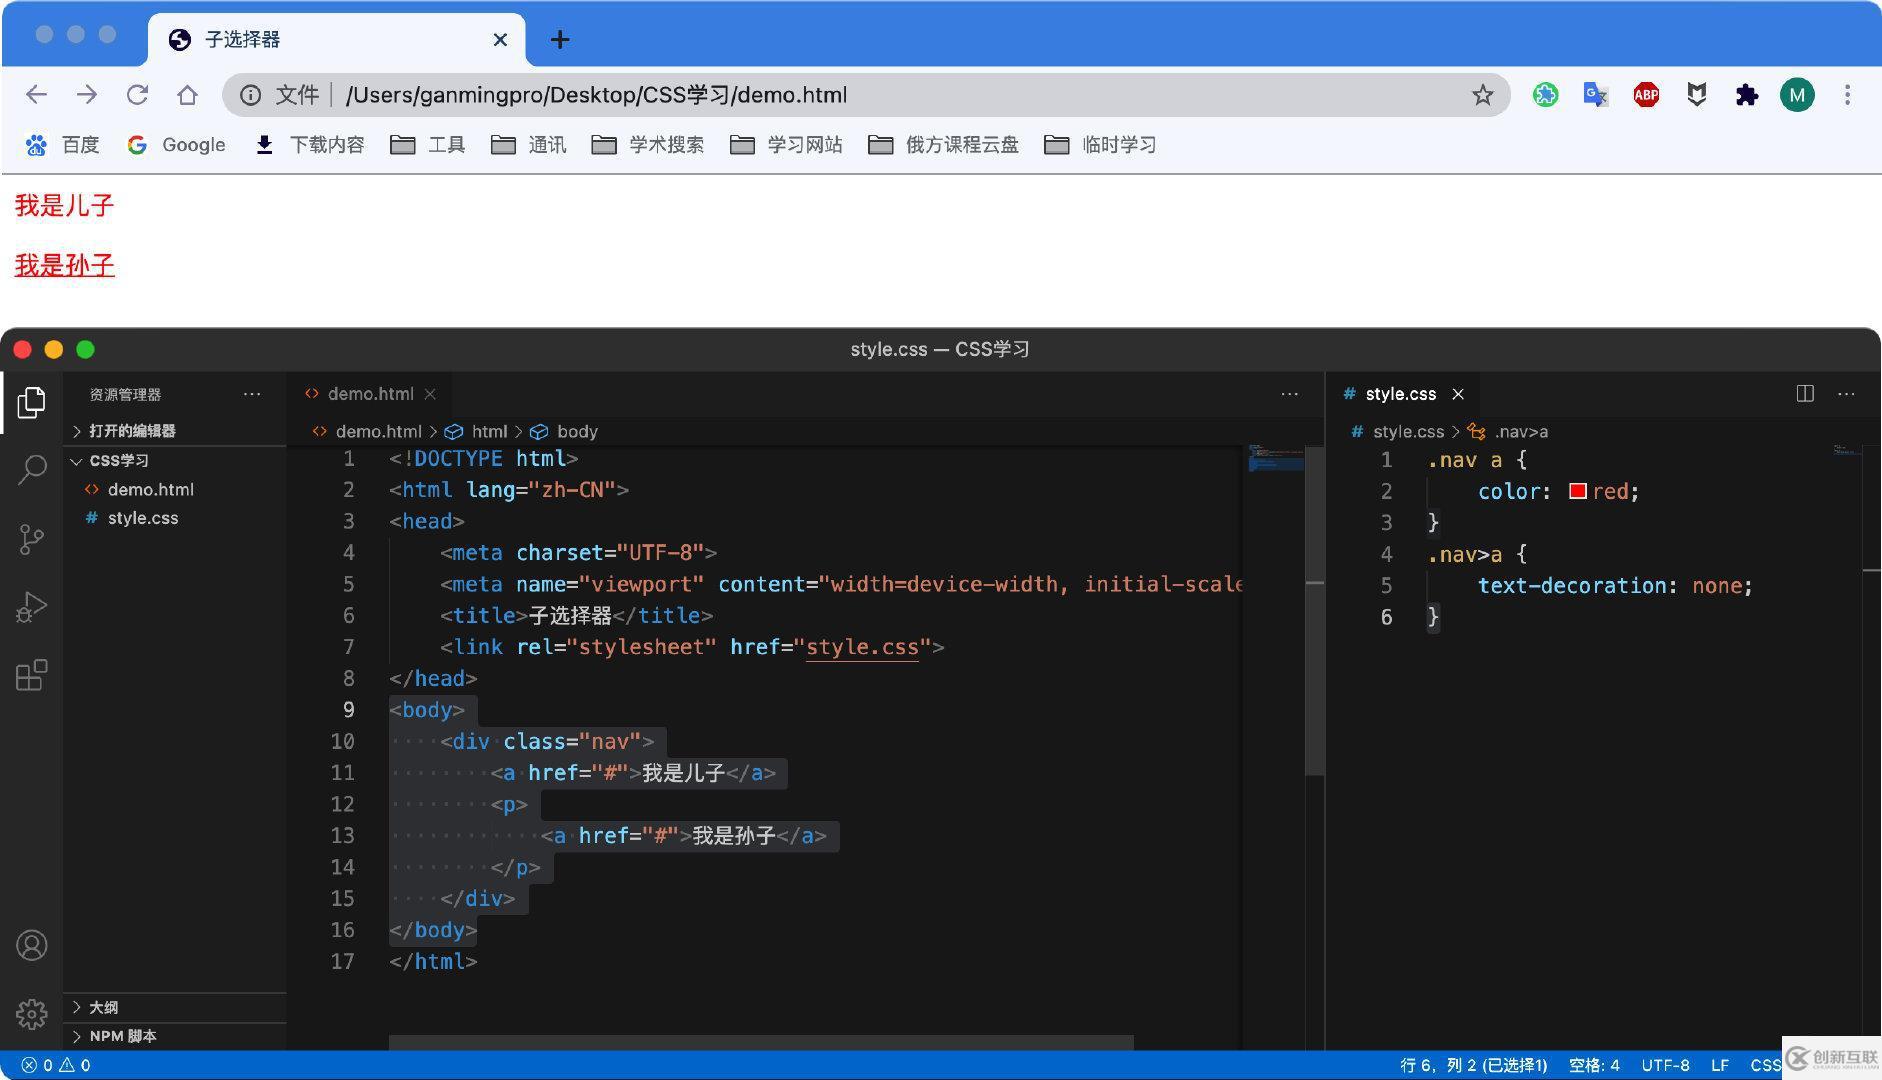Open the Chrome profile avatar M
The height and width of the screenshot is (1080, 1882).
point(1797,95)
